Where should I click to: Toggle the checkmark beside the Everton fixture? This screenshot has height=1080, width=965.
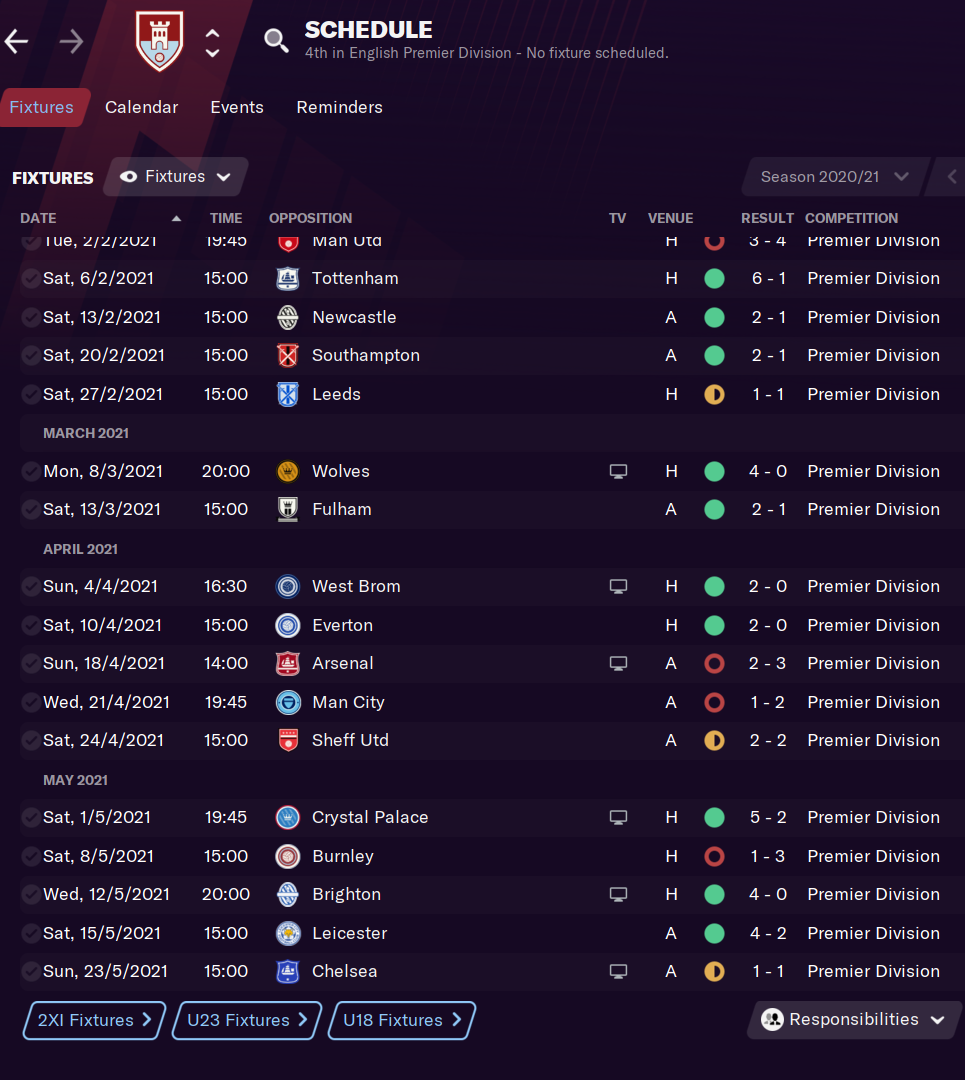(x=31, y=625)
